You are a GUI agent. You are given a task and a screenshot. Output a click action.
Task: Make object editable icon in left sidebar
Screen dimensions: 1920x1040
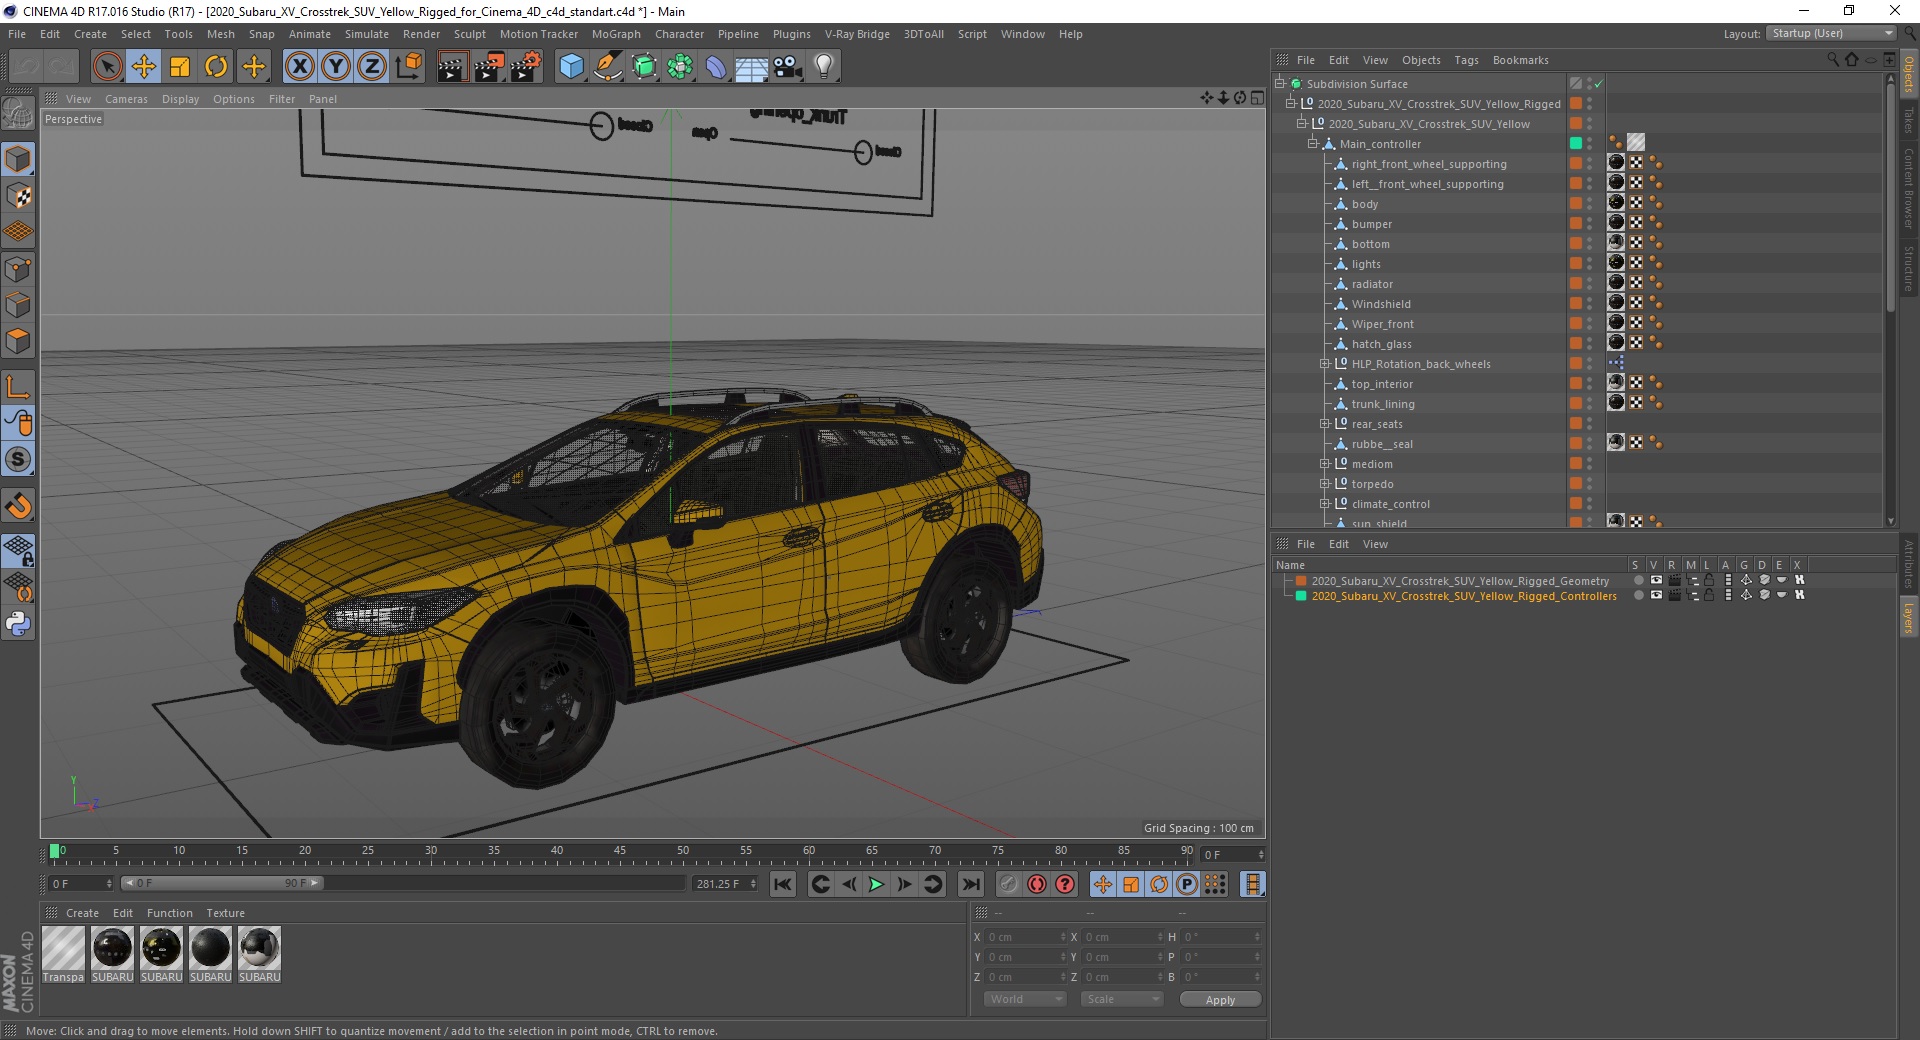[18, 115]
